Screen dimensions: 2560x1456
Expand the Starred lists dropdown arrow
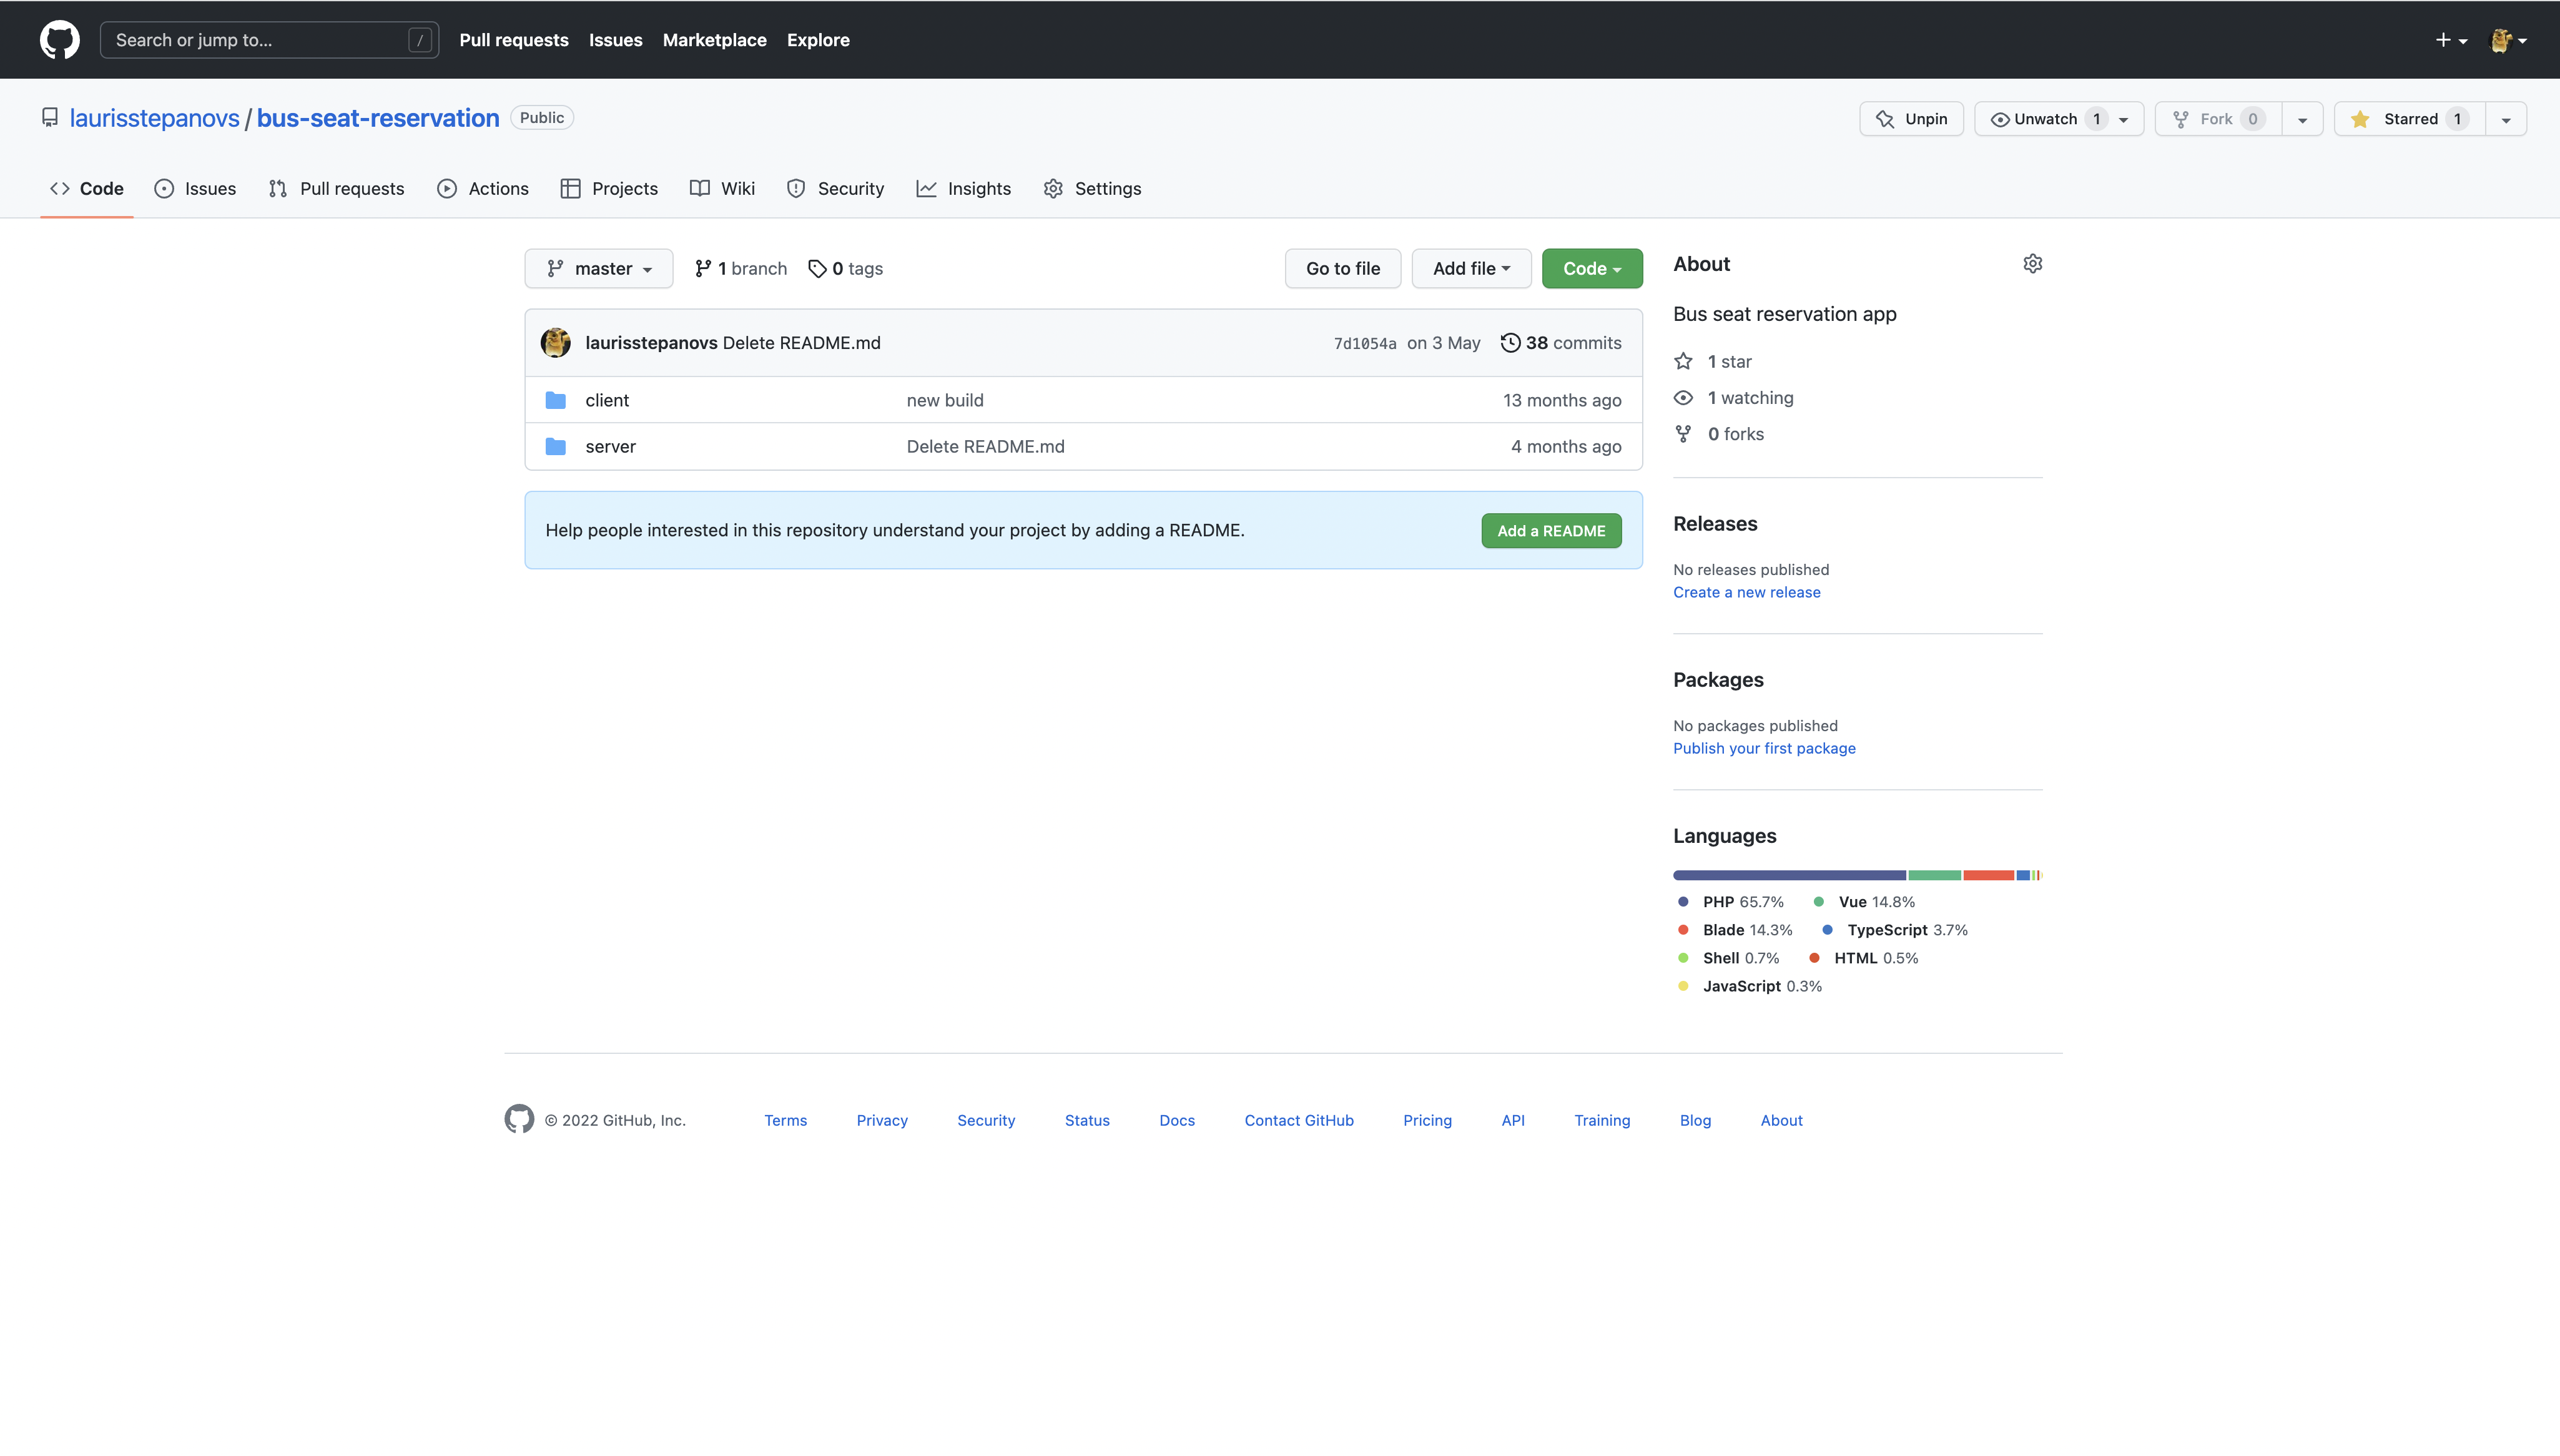[x=2506, y=119]
